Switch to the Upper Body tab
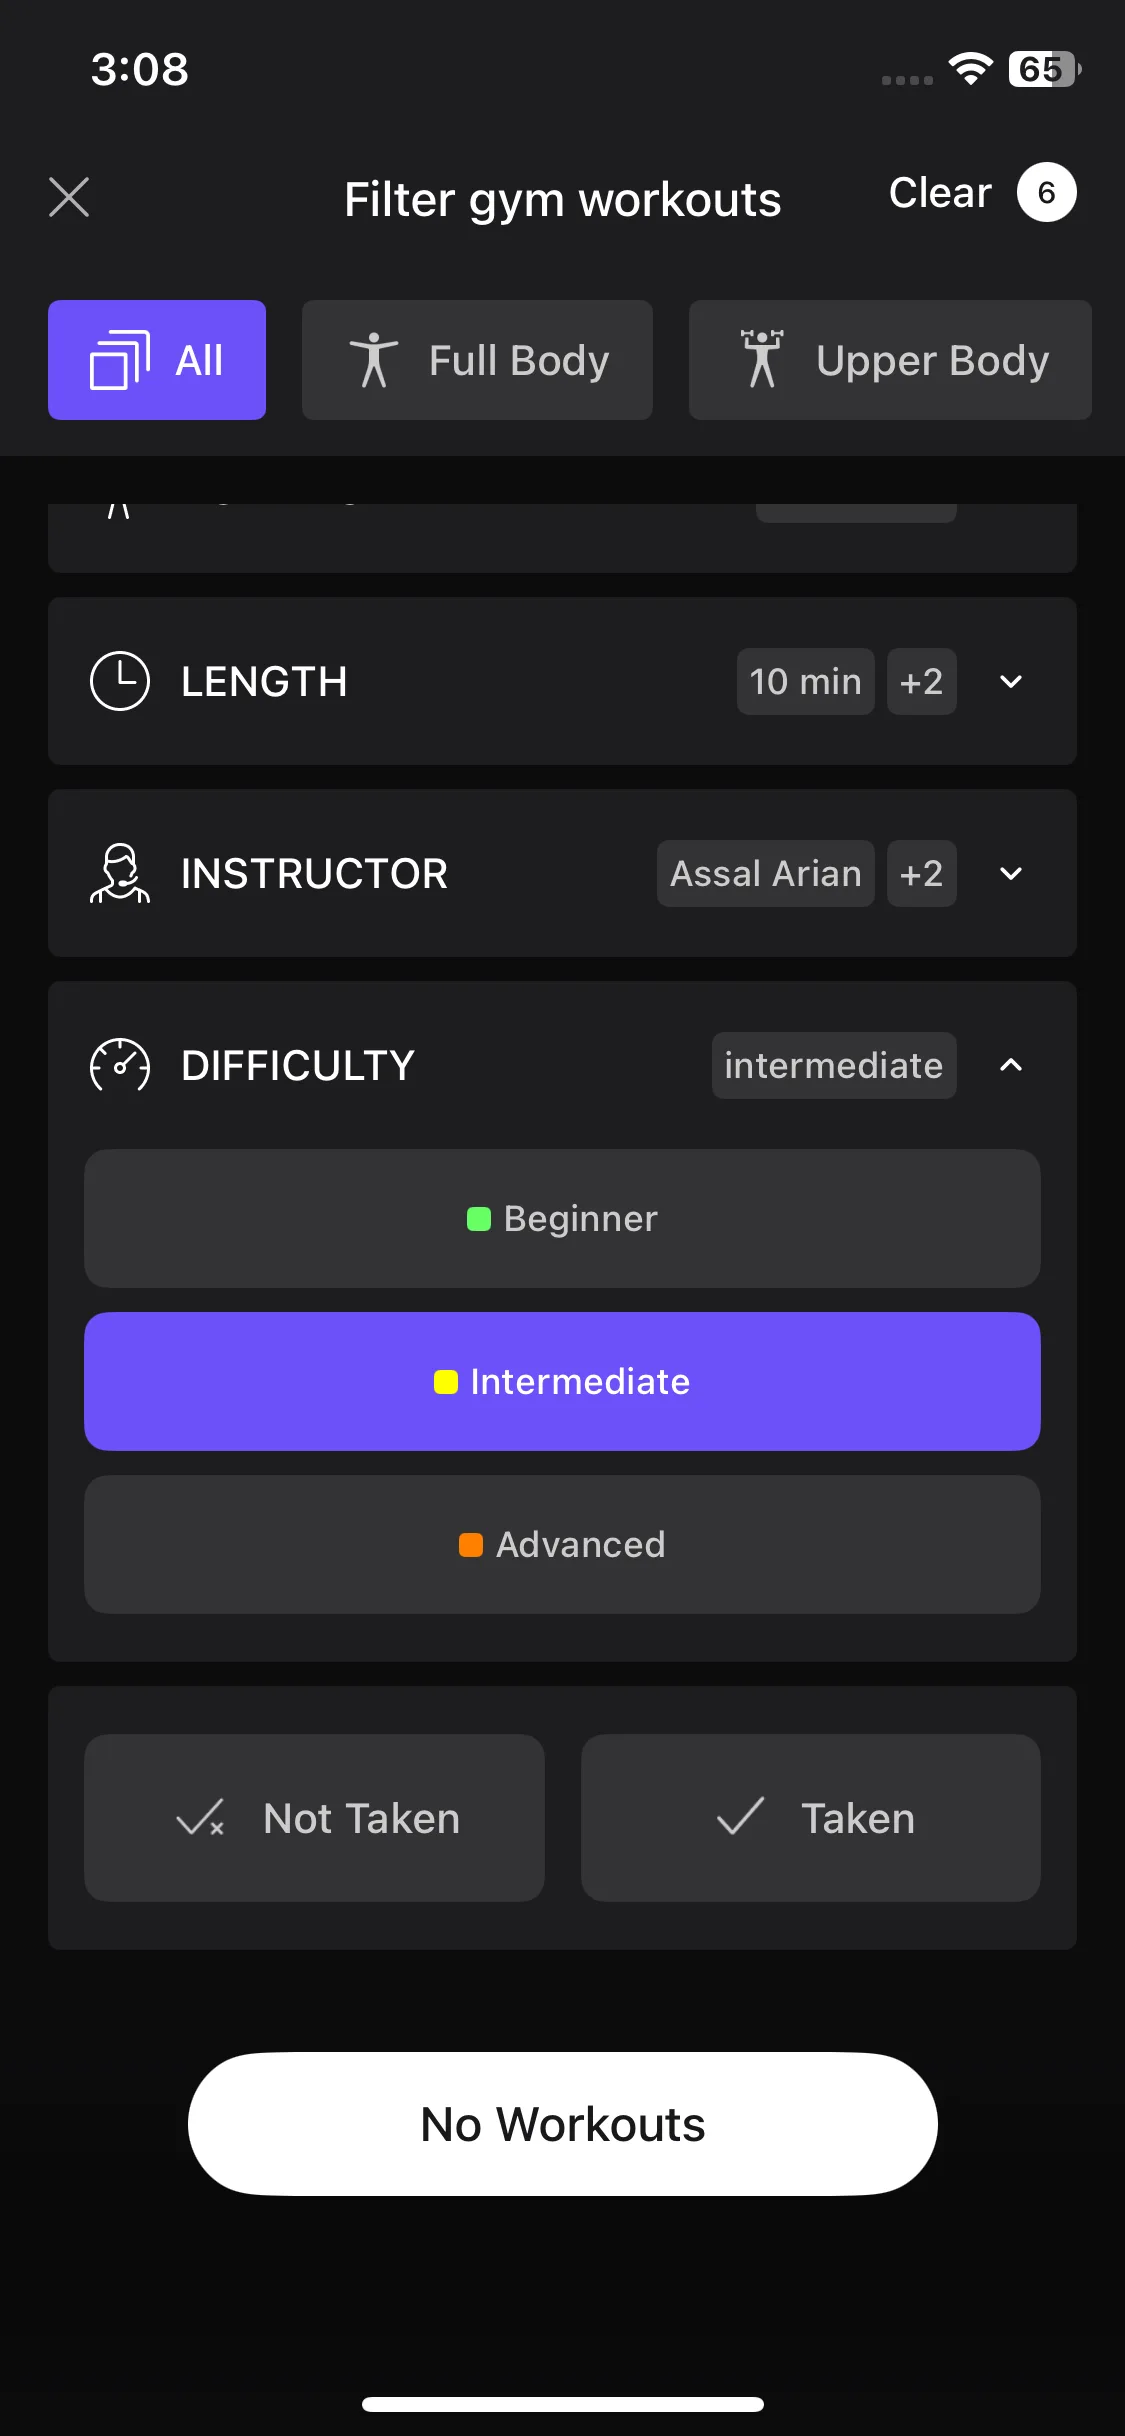This screenshot has height=2436, width=1125. pyautogui.click(x=890, y=360)
